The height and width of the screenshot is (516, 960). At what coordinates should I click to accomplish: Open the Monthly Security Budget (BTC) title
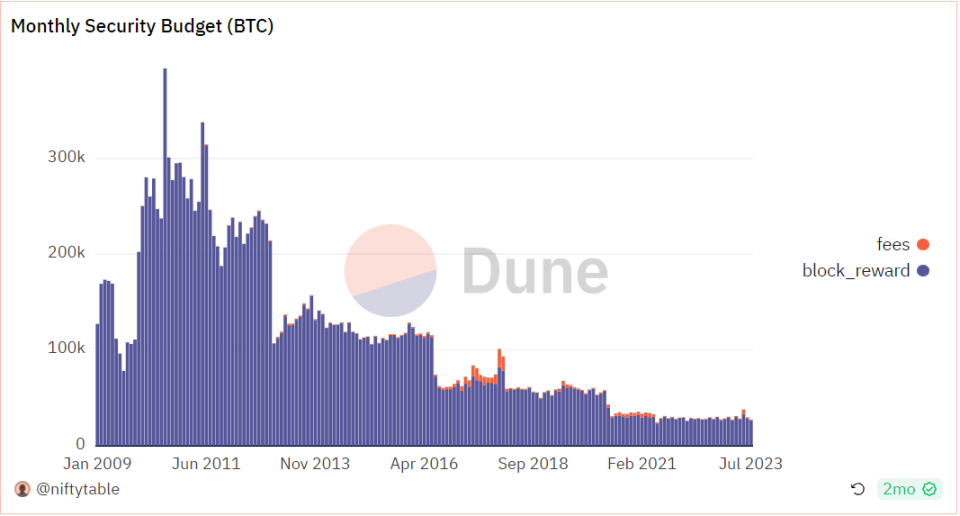[142, 27]
